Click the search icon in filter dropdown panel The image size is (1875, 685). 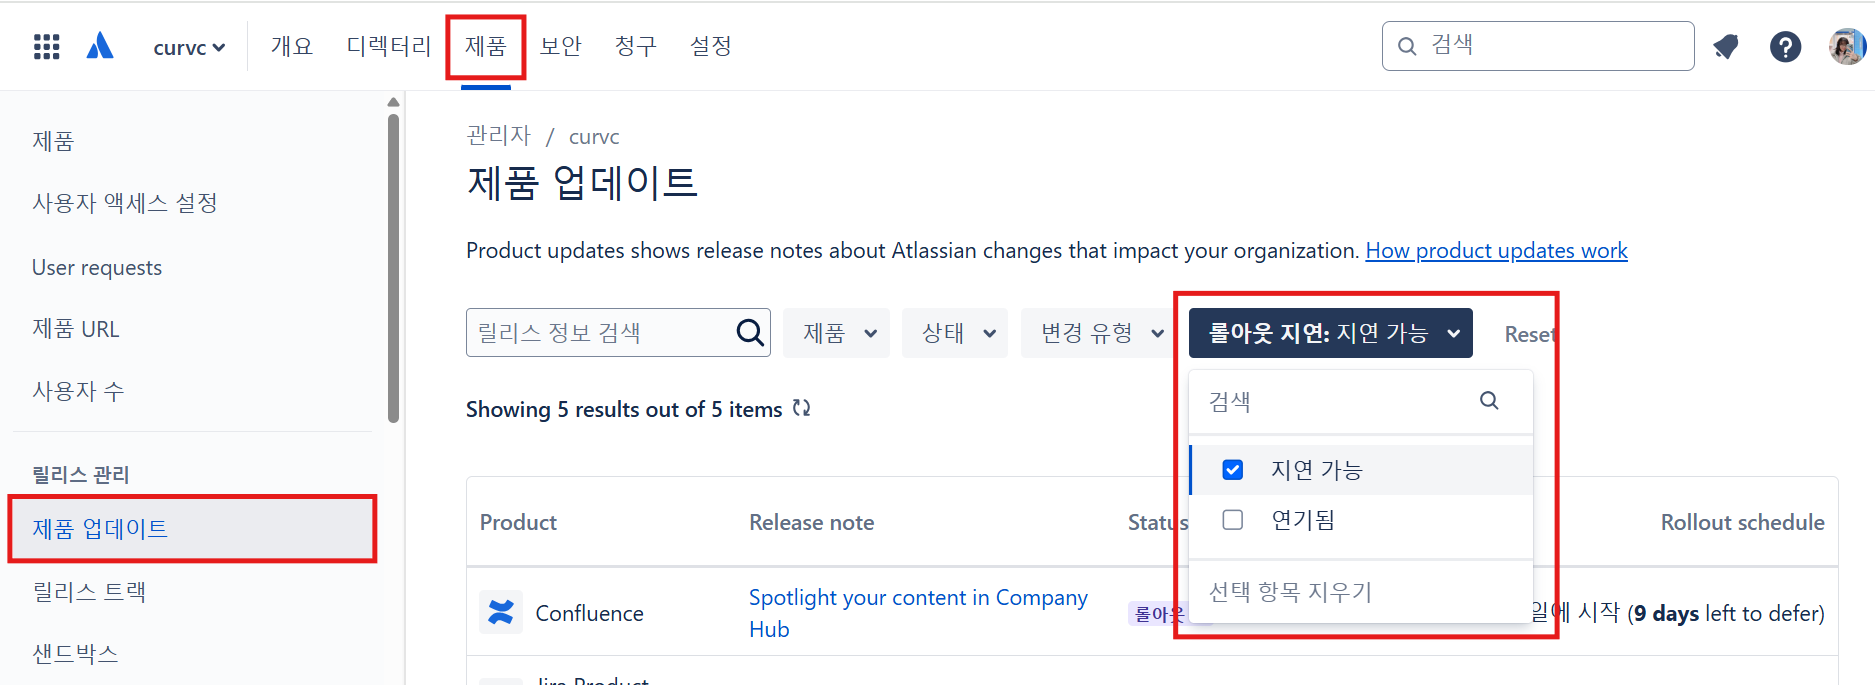(x=1489, y=401)
